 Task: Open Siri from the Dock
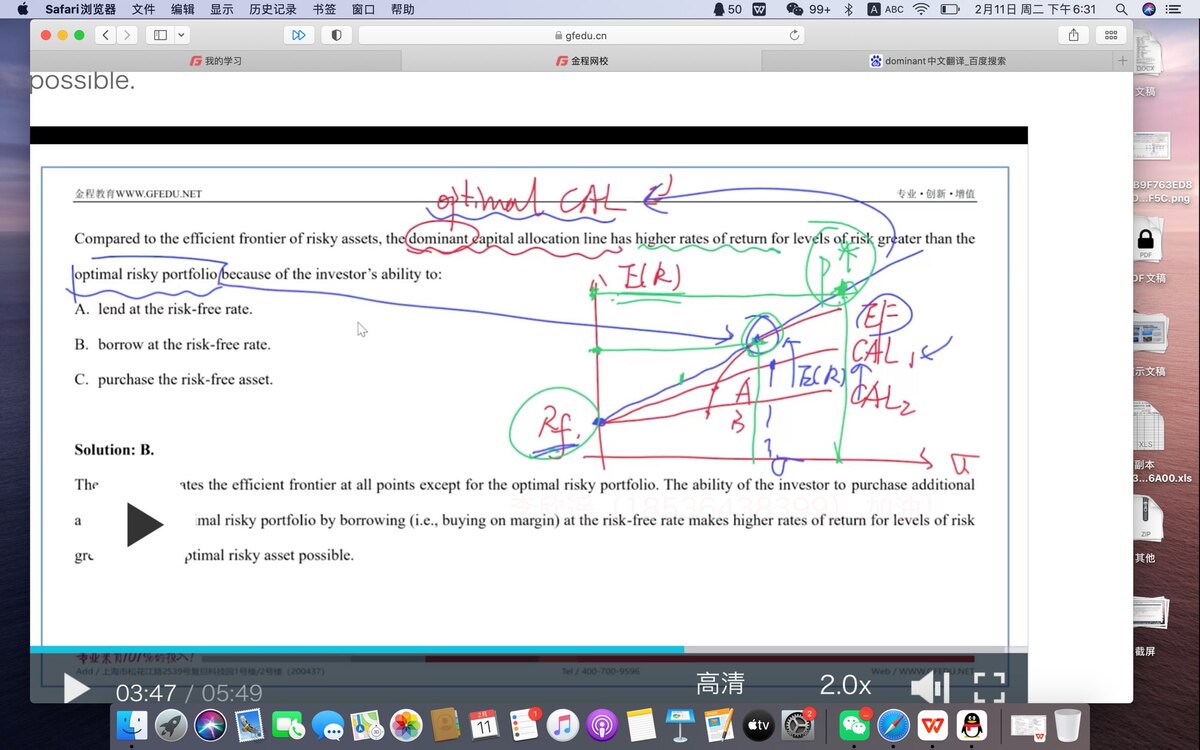click(x=210, y=724)
